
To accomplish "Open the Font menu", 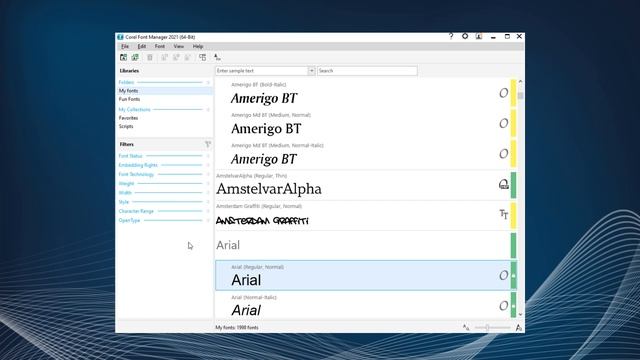I will tap(160, 47).
